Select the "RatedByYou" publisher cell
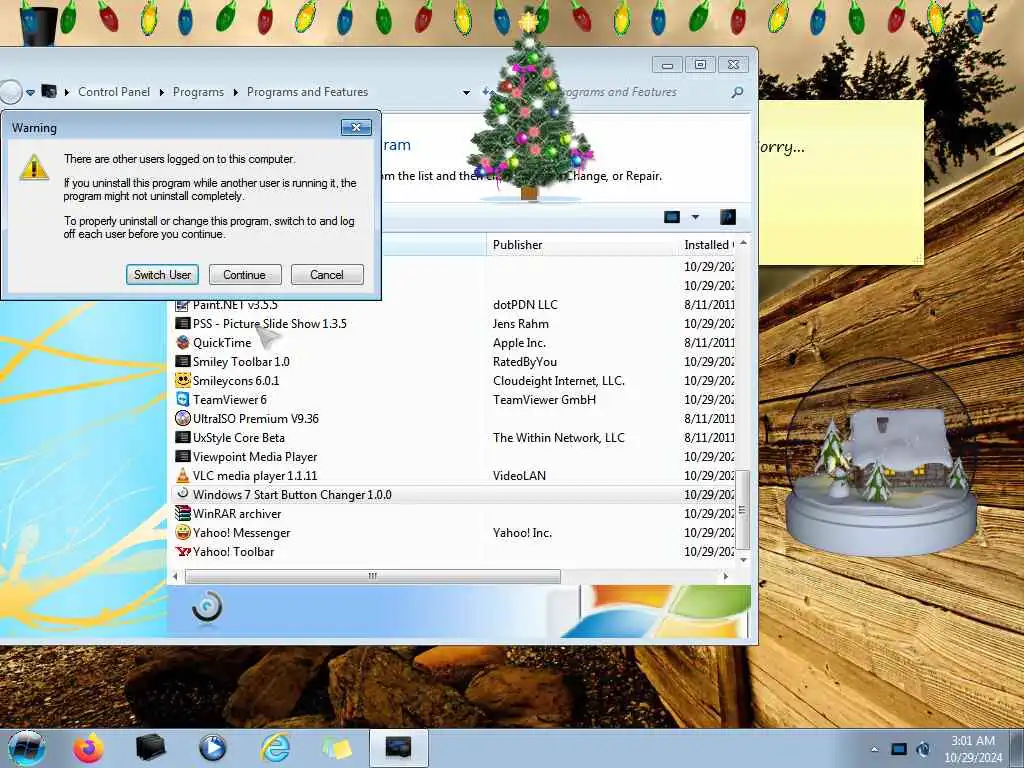Viewport: 1024px width, 768px height. click(x=524, y=361)
